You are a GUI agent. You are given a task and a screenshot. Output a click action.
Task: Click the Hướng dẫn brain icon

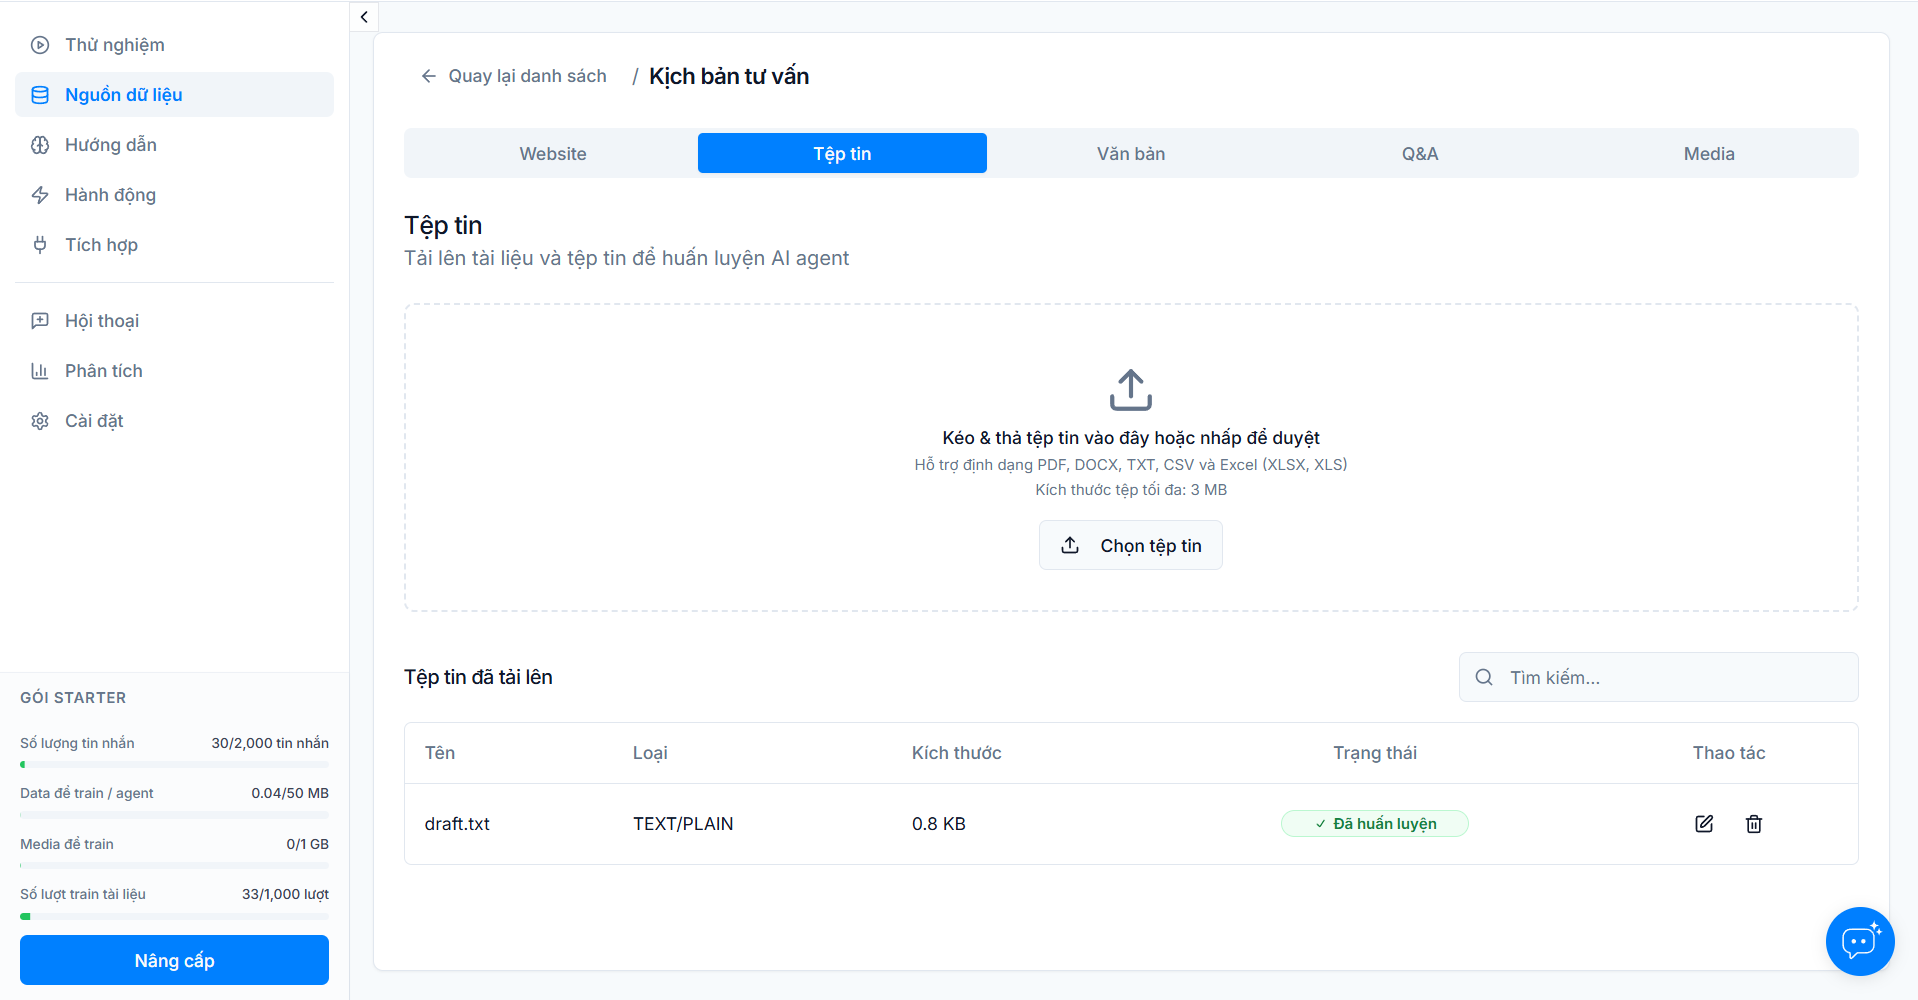click(x=40, y=145)
